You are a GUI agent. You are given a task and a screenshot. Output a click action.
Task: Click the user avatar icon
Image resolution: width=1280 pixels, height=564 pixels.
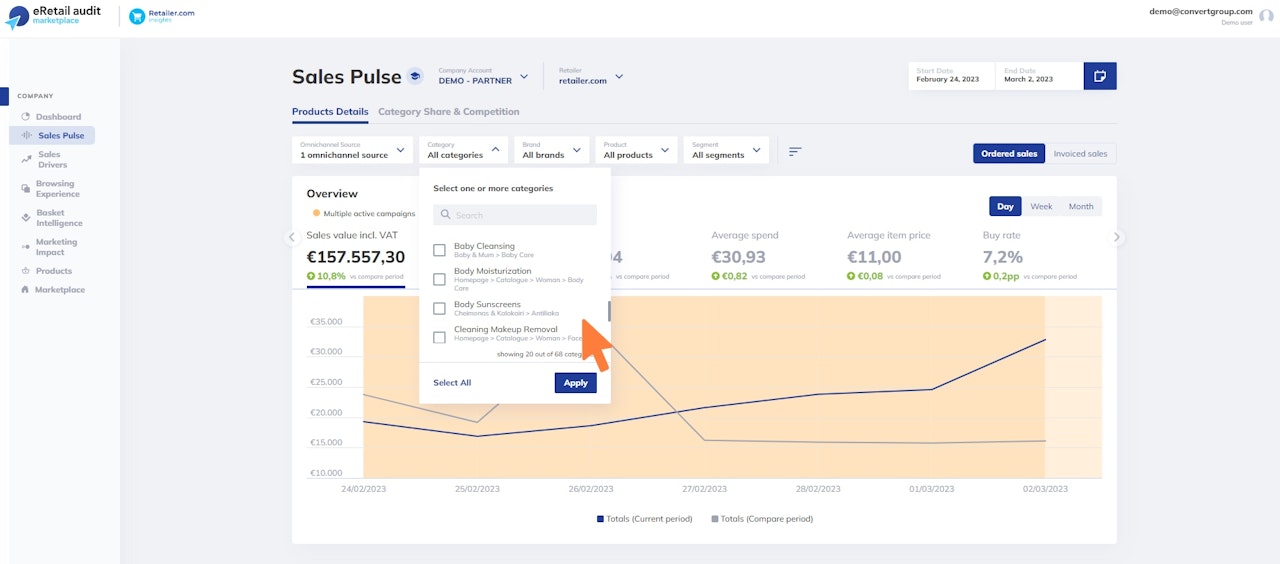[1266, 16]
